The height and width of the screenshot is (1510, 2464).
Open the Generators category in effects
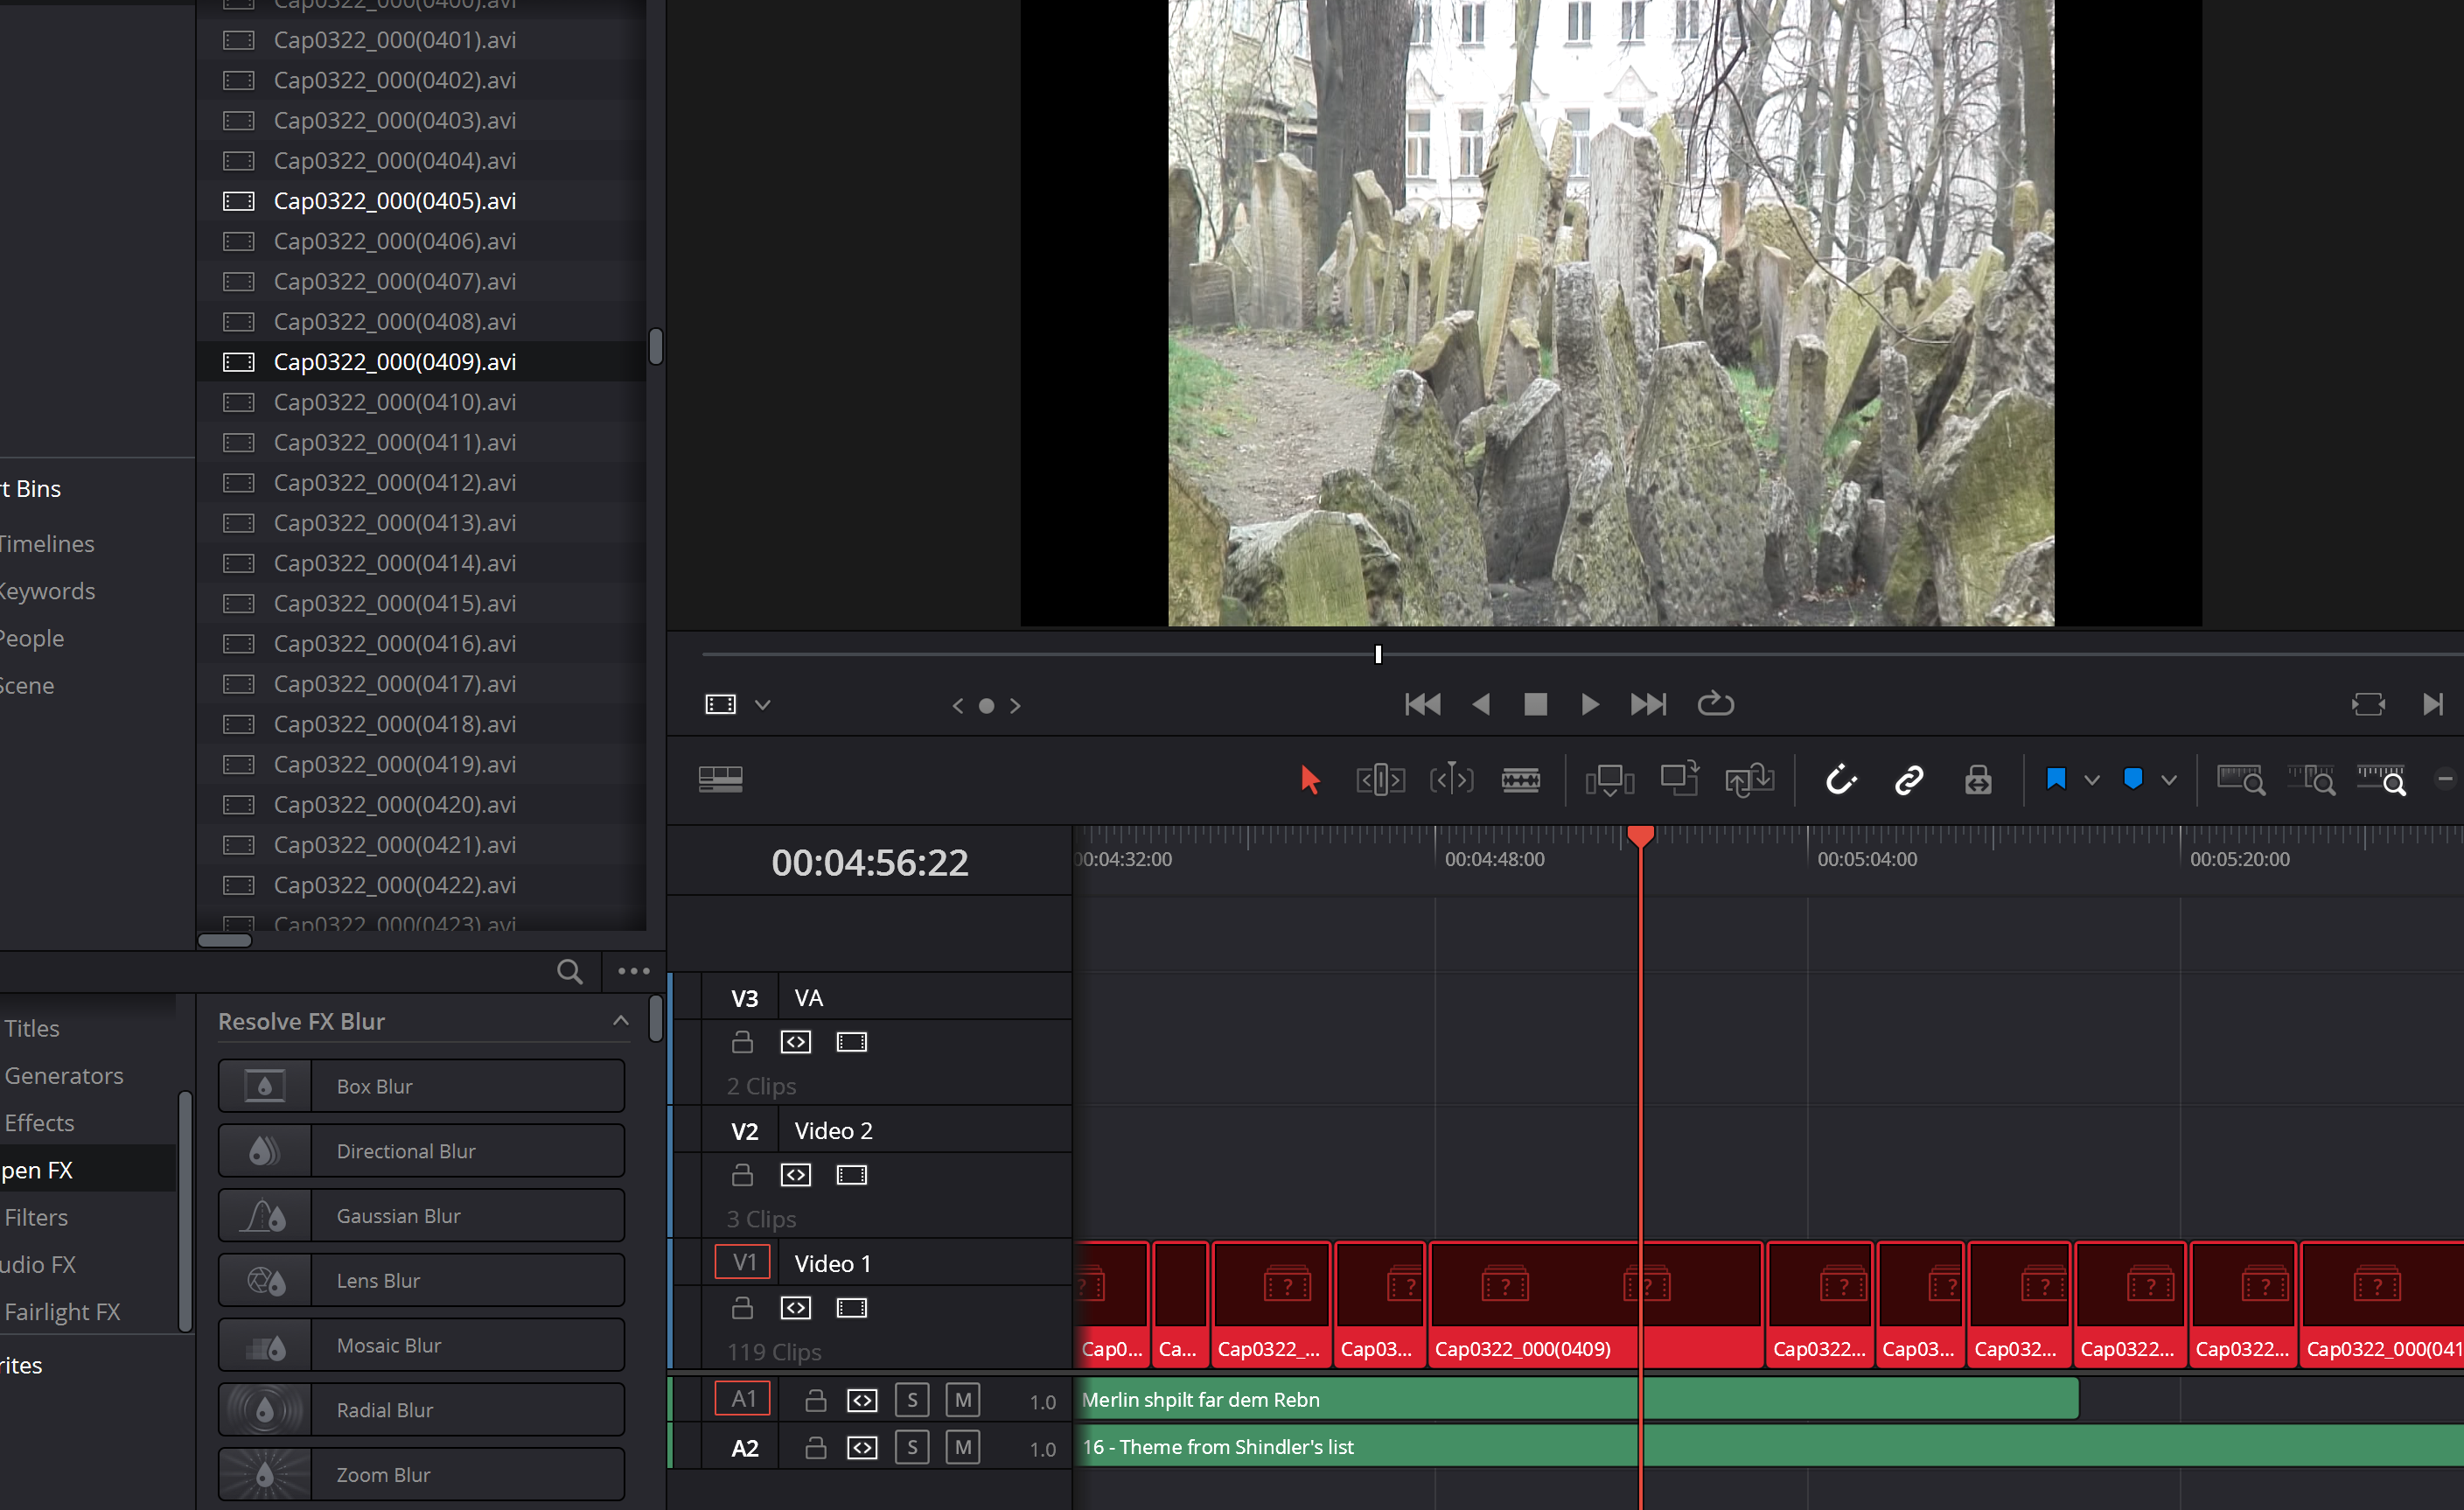64,1075
